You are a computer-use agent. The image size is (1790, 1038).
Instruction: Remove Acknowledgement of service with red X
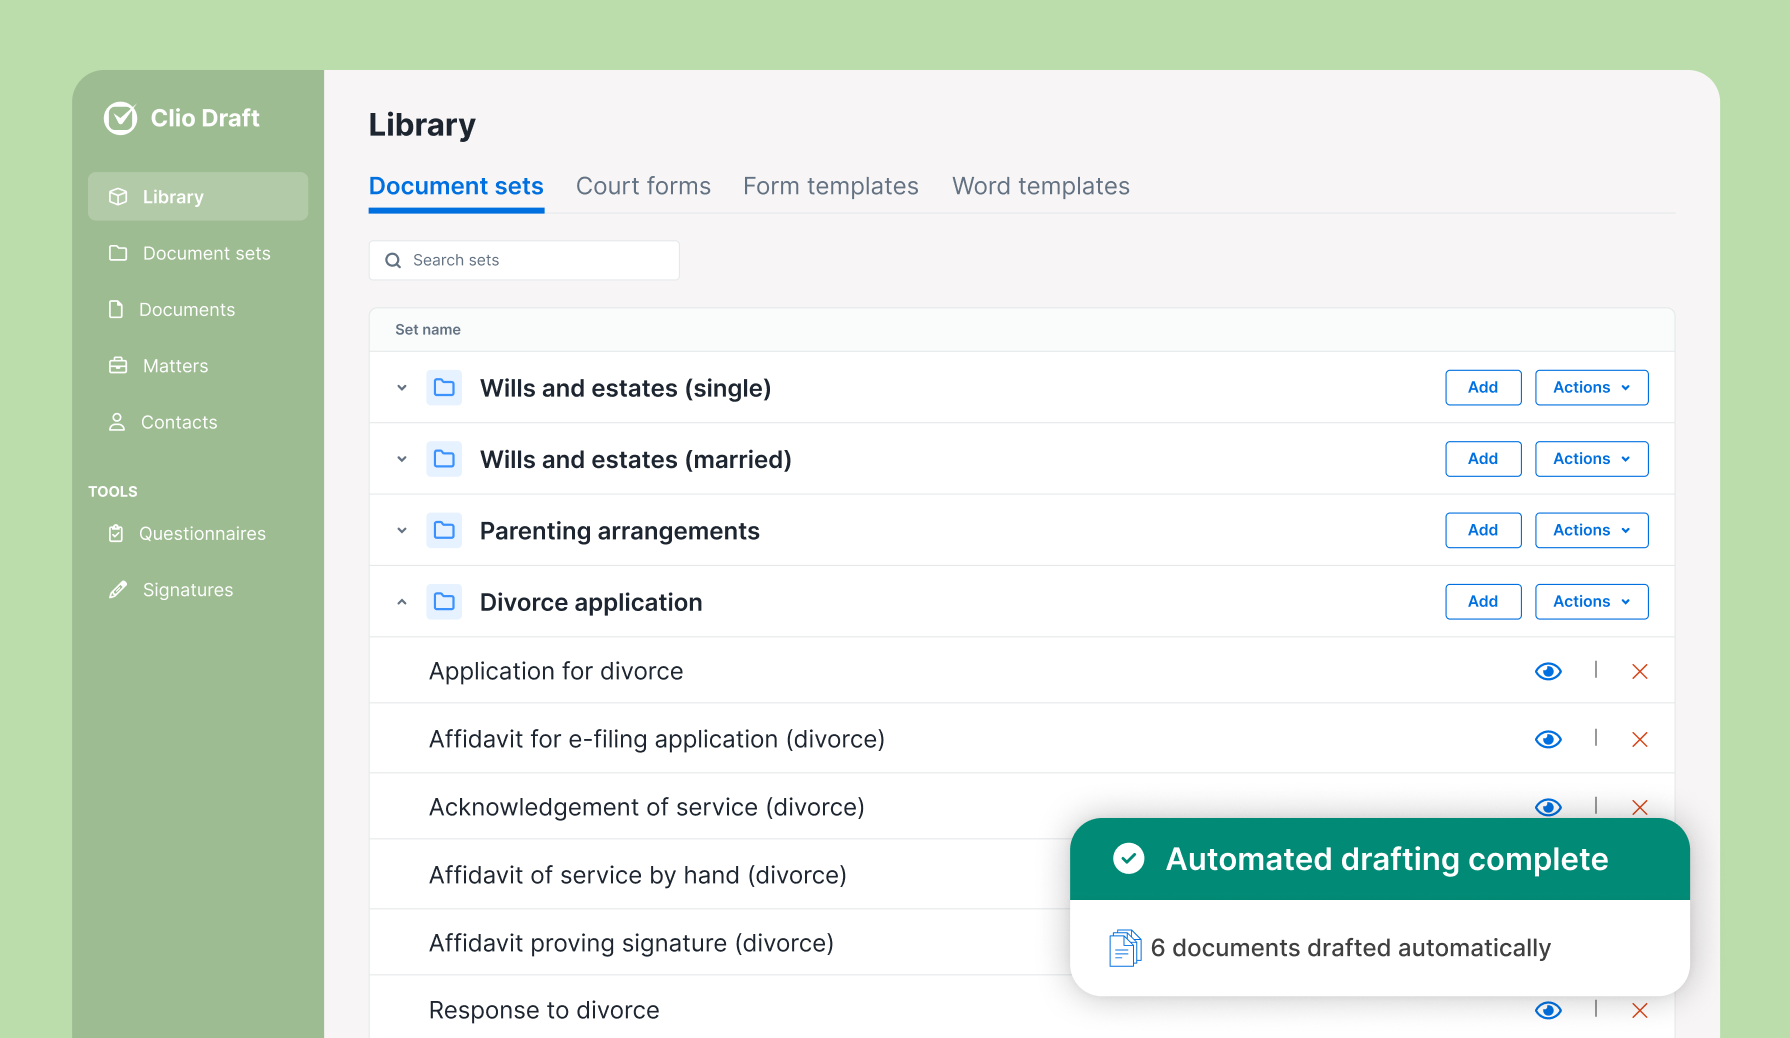click(x=1640, y=807)
